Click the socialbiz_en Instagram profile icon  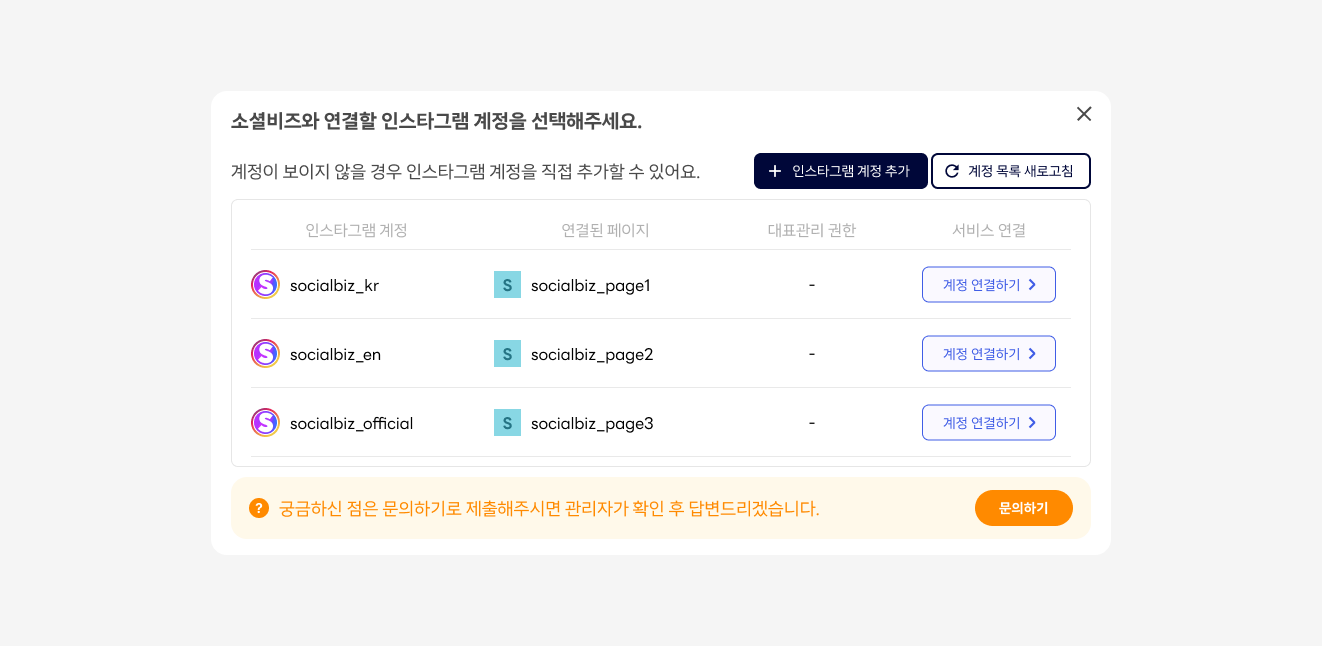click(265, 354)
